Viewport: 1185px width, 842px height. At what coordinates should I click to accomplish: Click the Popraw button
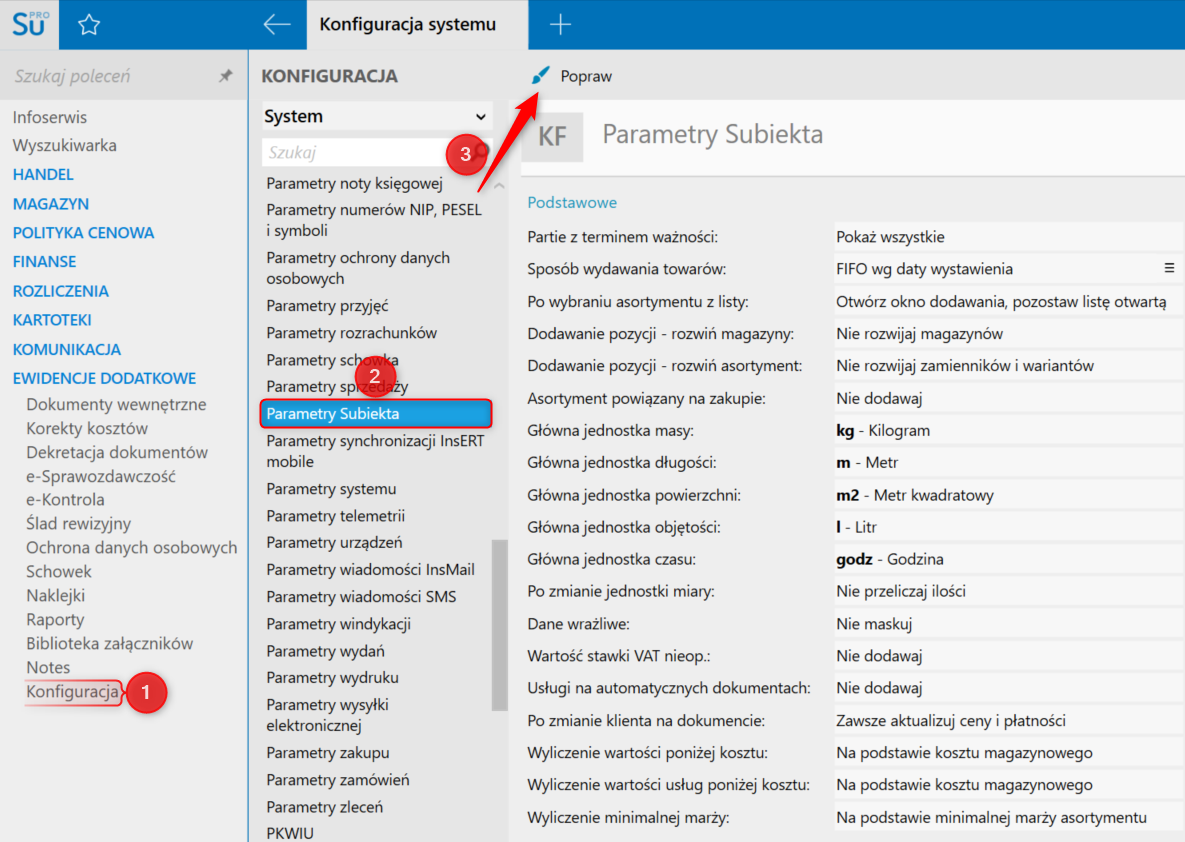[x=572, y=76]
